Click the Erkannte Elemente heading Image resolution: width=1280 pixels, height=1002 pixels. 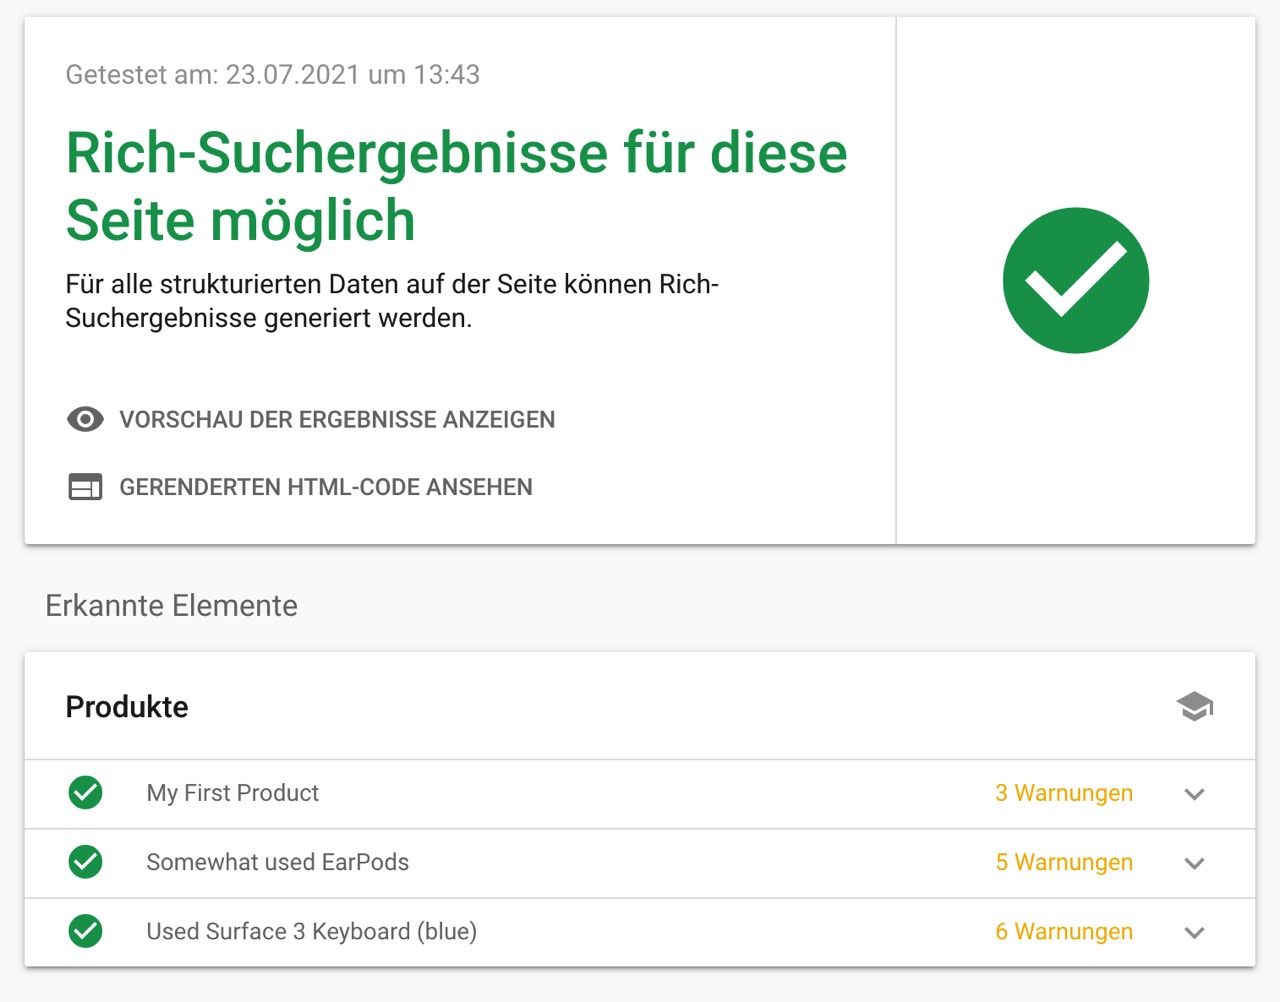172,605
